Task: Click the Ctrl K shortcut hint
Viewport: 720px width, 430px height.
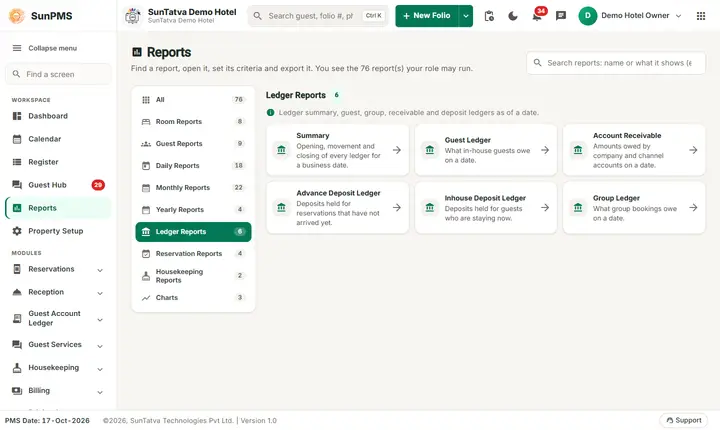Action: [373, 16]
